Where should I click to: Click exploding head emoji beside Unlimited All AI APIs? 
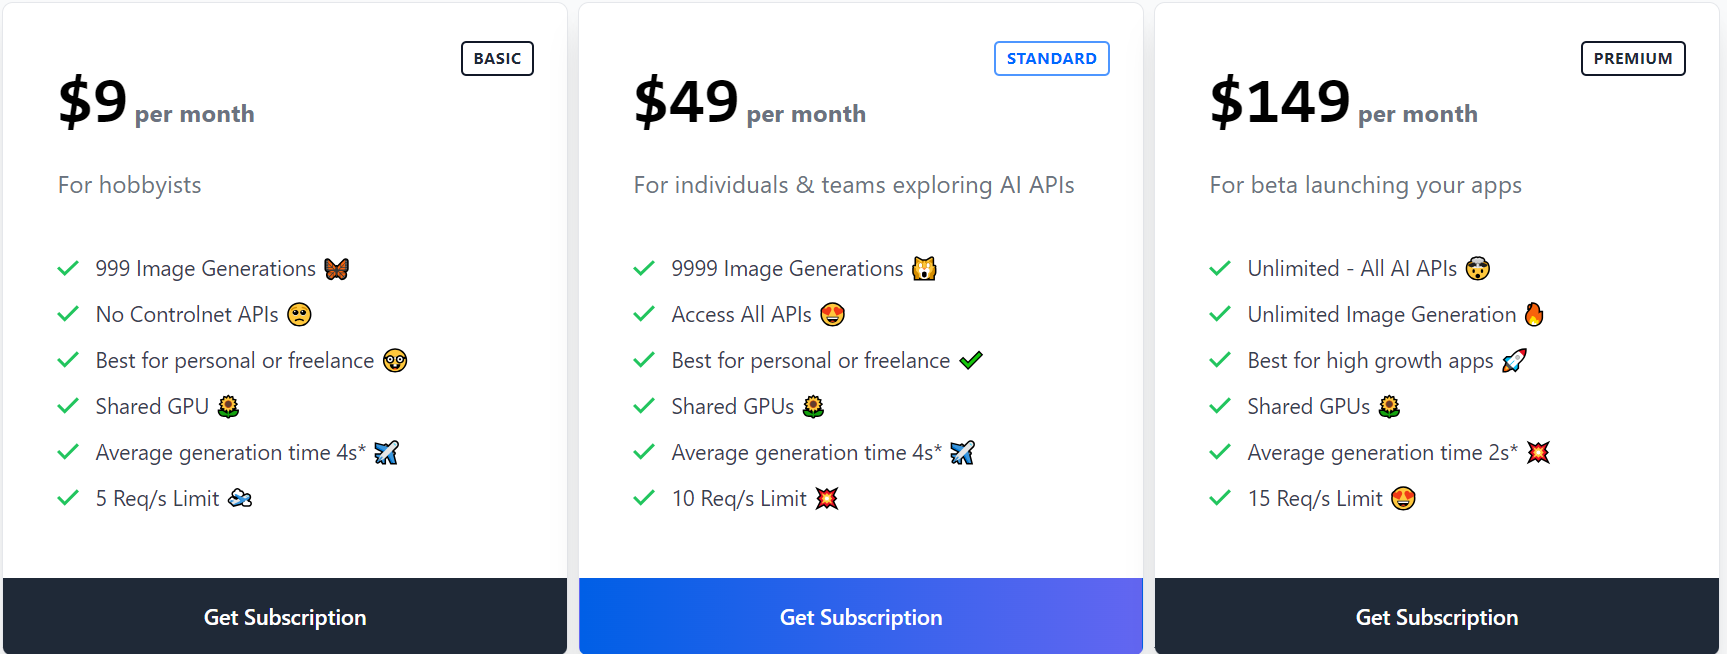pos(1477,269)
